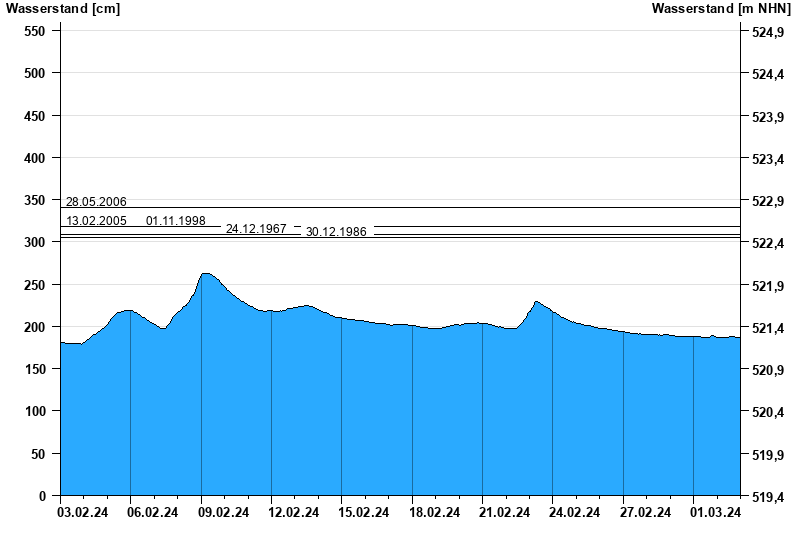This screenshot has height=550, width=800.
Task: Select the 21.02.24 date label
Action: coord(505,513)
